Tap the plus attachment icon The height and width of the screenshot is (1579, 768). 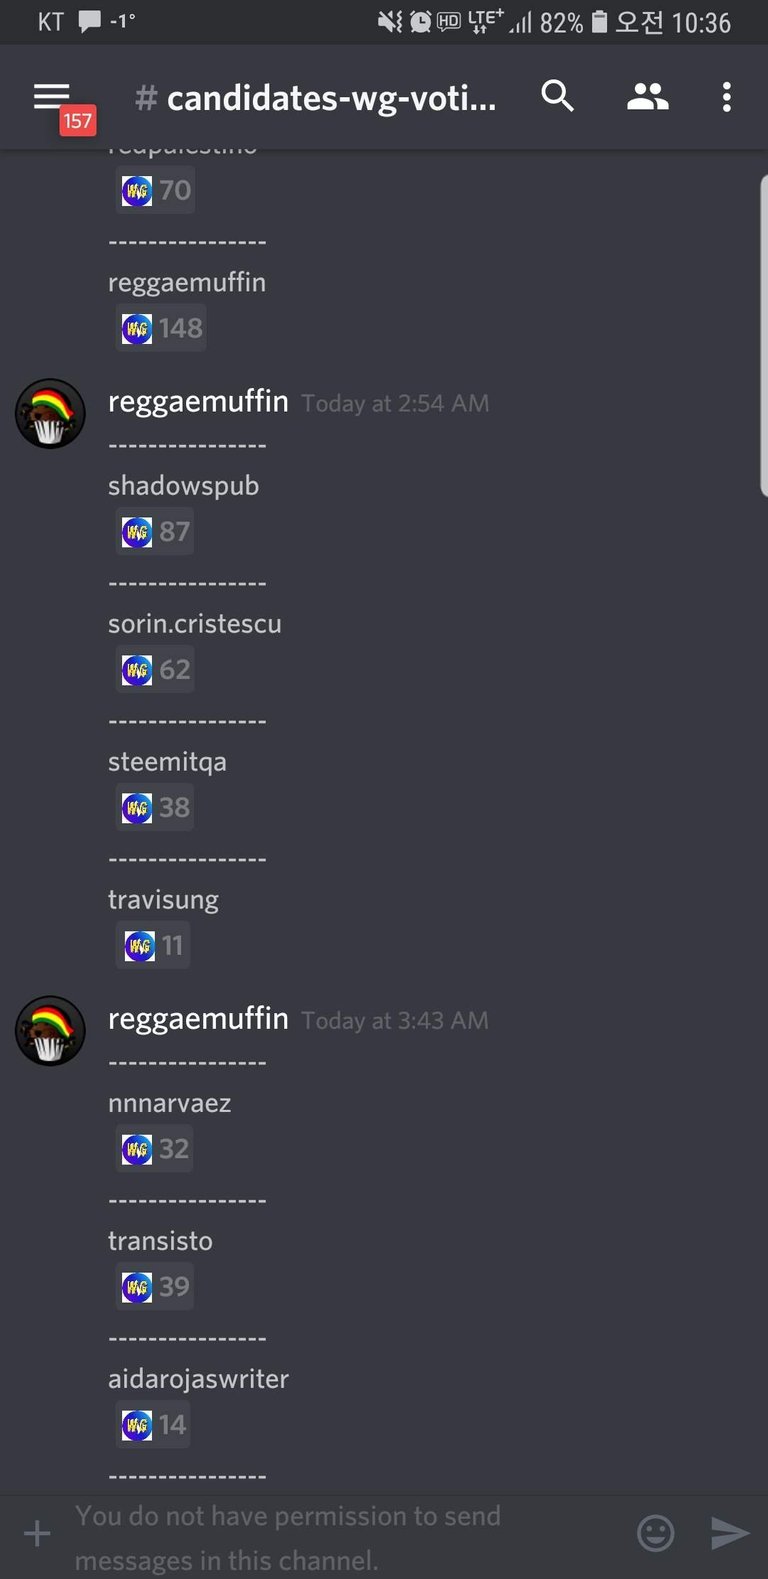tap(37, 1533)
